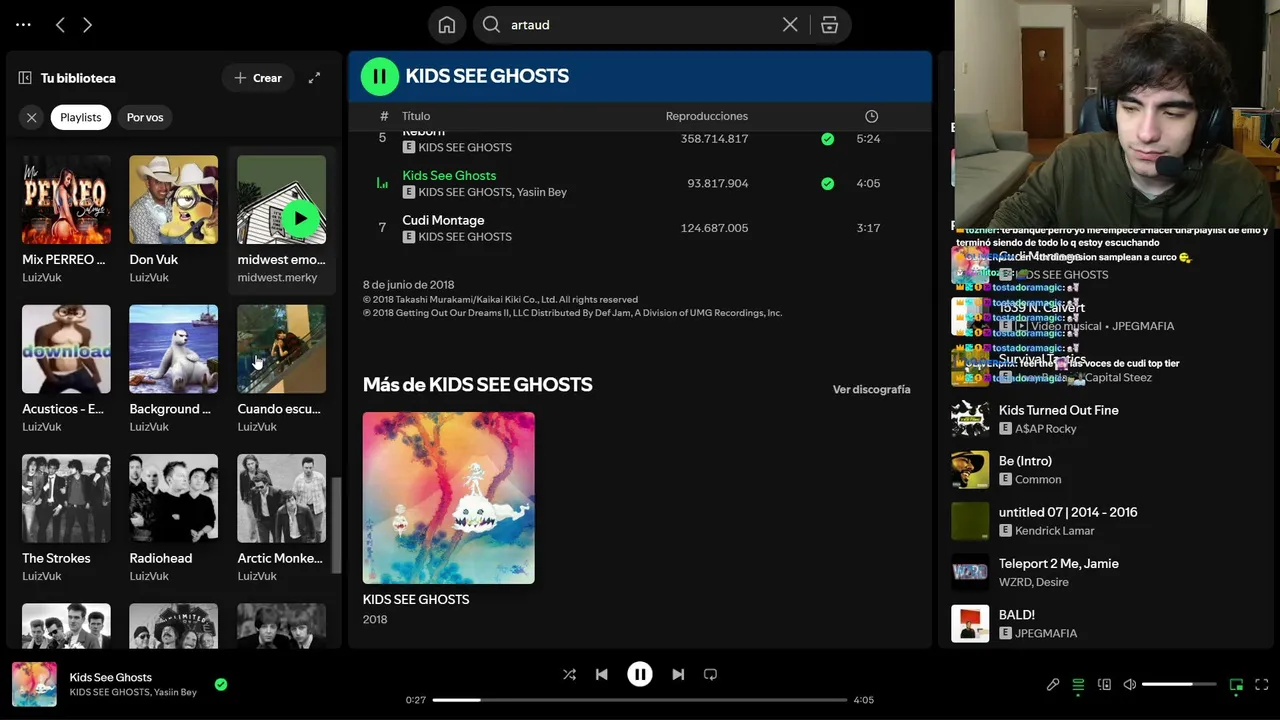Seek within the song progress bar
This screenshot has width=1280, height=720.
pos(640,700)
